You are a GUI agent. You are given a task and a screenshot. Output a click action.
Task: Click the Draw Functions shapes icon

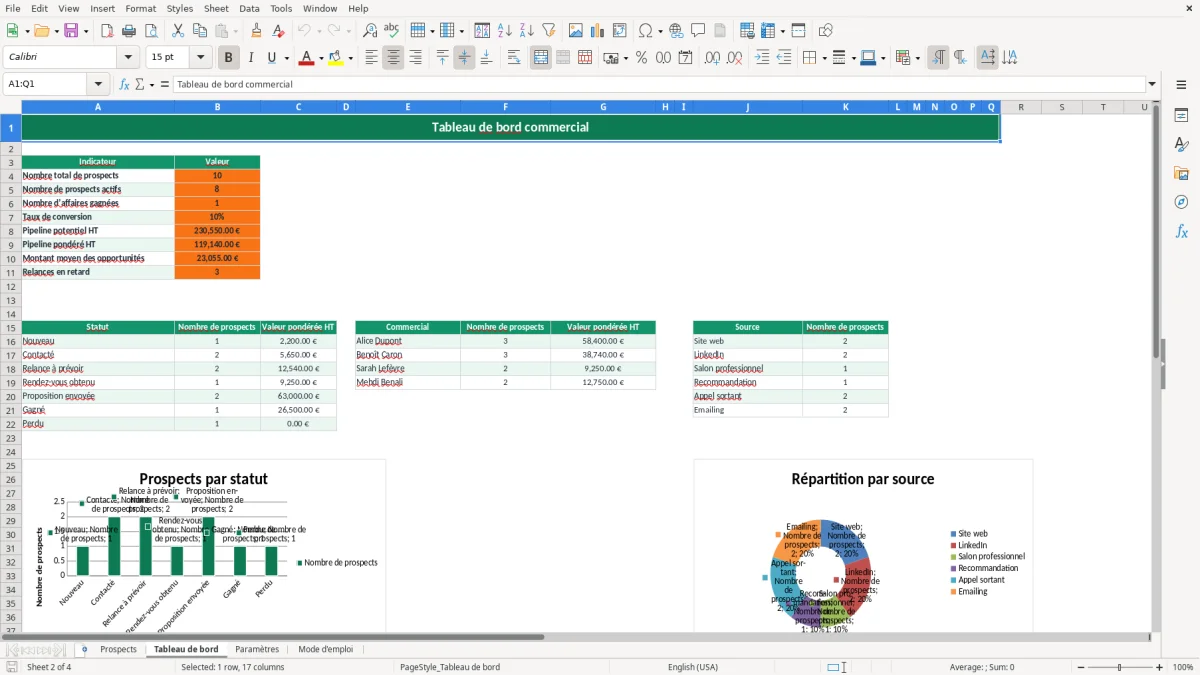(x=826, y=31)
